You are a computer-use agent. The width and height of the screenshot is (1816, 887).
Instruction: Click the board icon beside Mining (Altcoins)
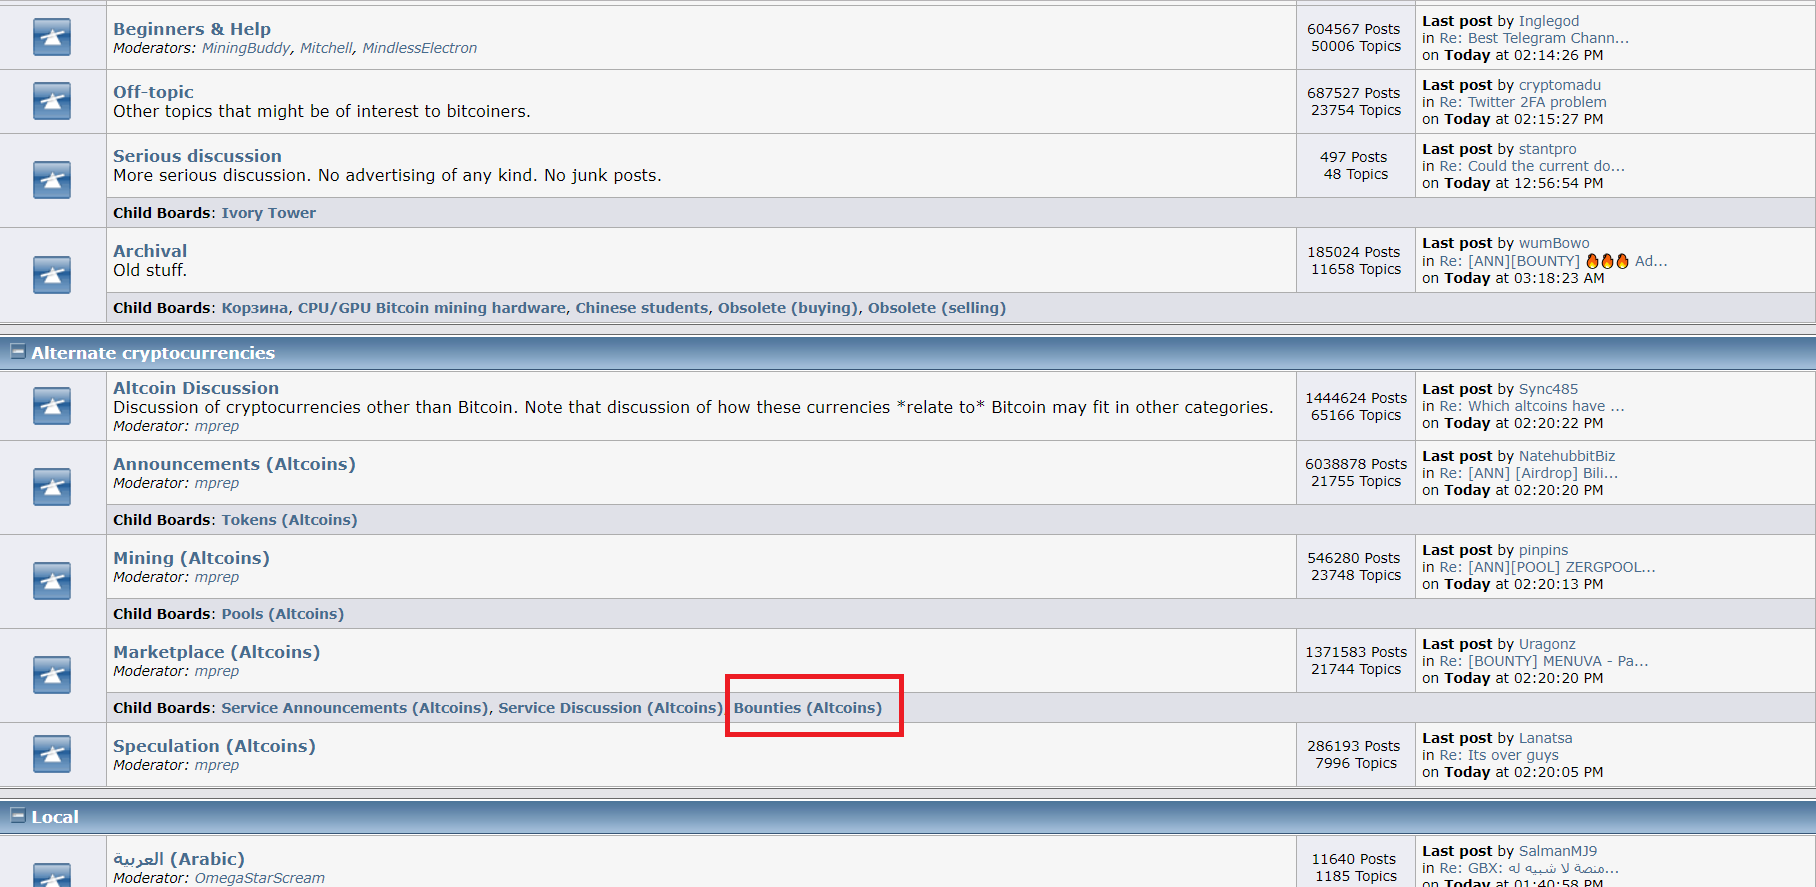(52, 581)
